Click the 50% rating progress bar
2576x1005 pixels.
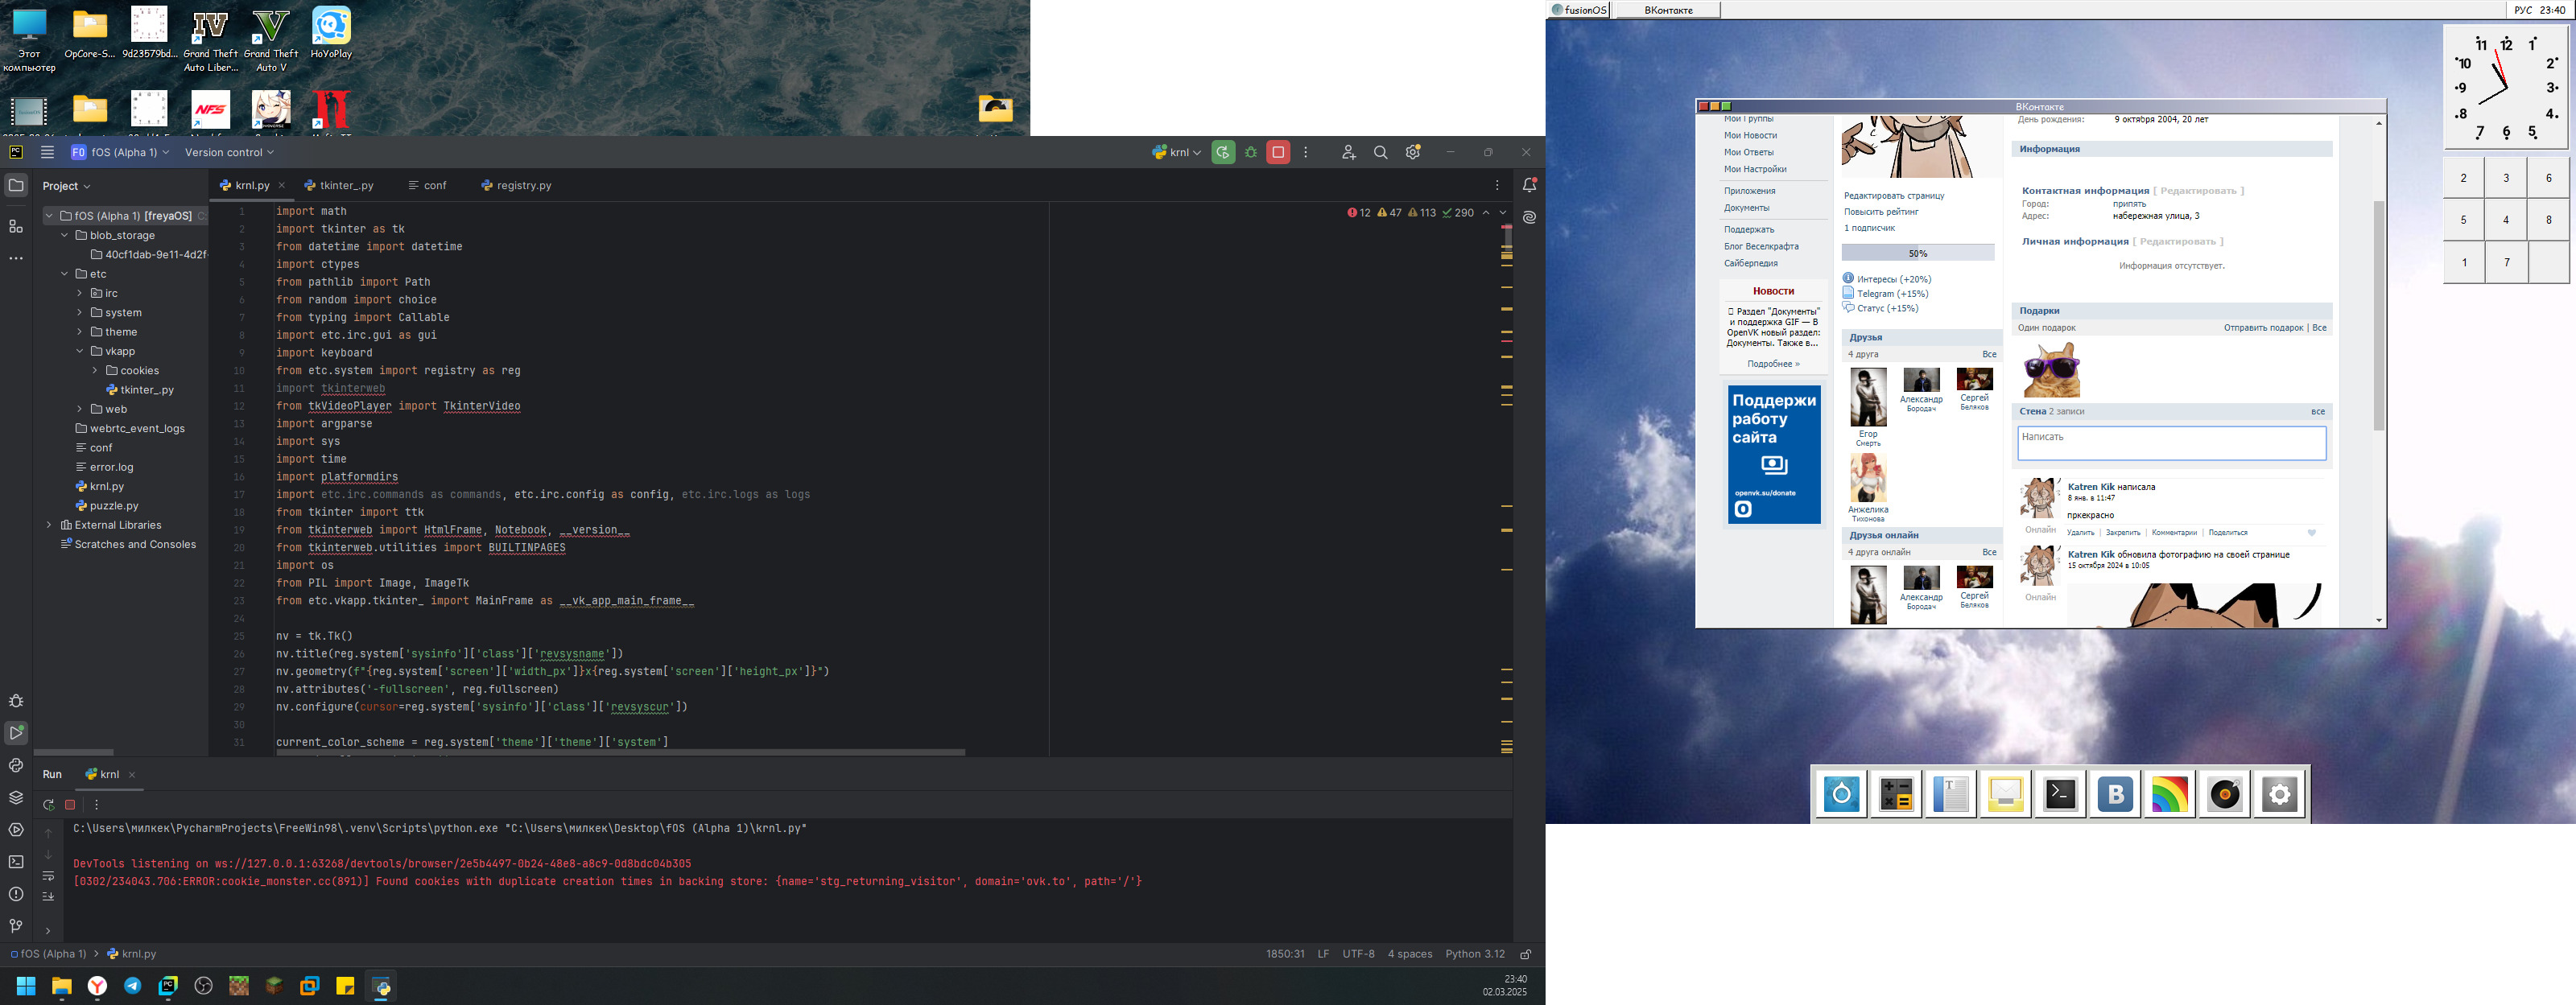pyautogui.click(x=1917, y=254)
